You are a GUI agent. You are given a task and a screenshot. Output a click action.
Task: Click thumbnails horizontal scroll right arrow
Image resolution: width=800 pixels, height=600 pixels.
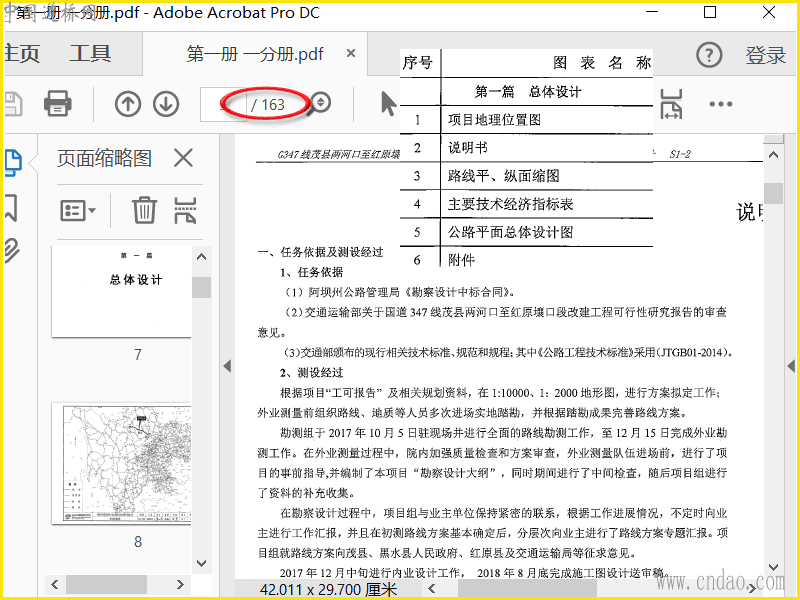pyautogui.click(x=180, y=584)
